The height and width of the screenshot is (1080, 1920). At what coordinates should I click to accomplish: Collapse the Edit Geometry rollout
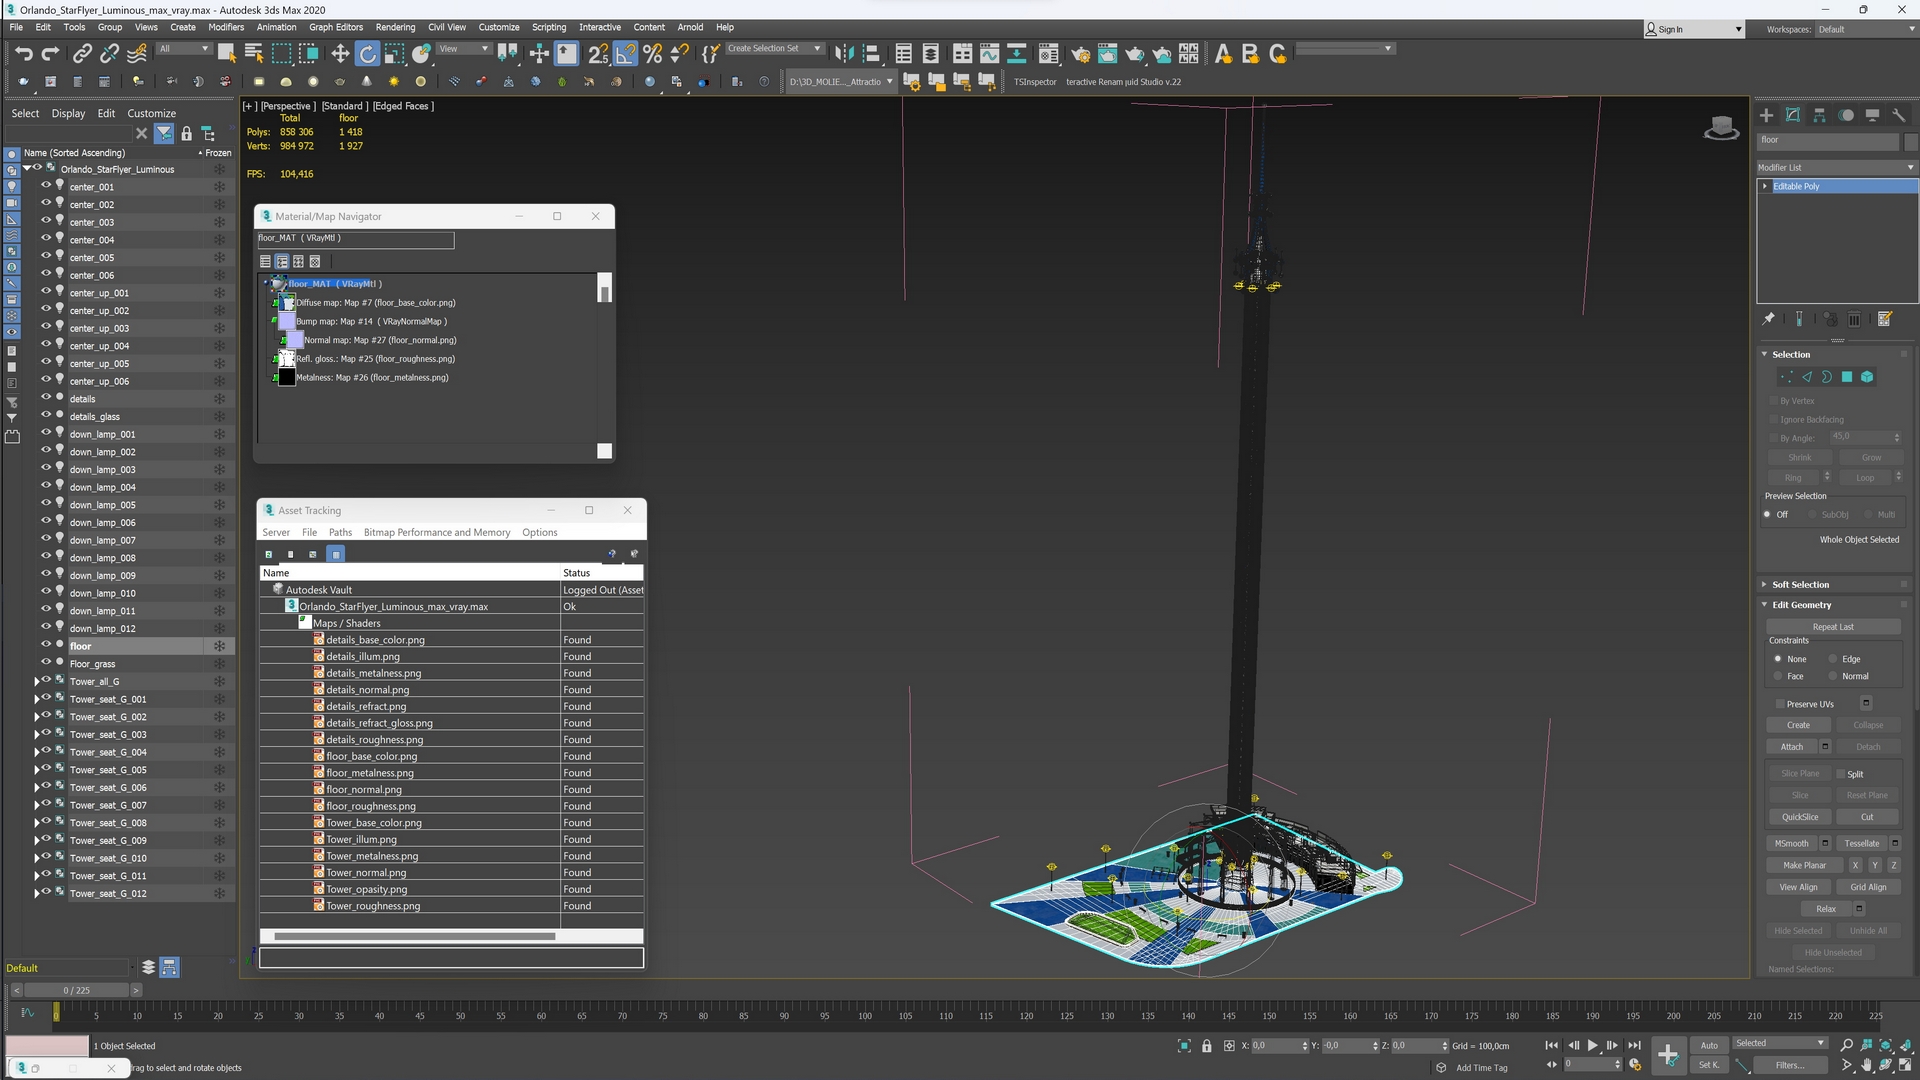[x=1802, y=605]
